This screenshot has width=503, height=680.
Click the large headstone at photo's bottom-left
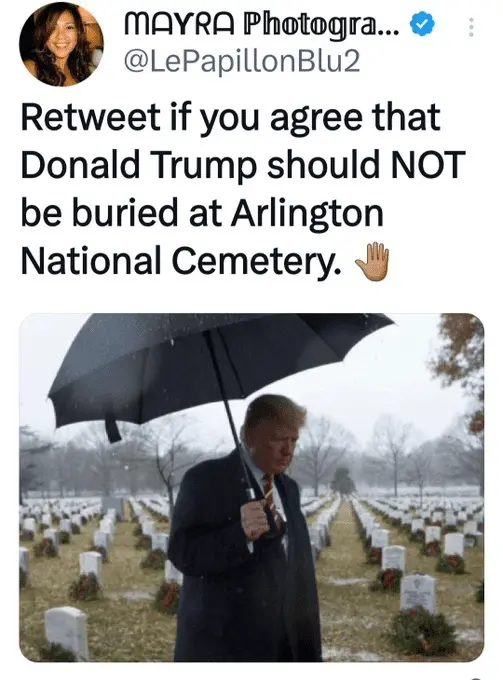click(67, 632)
